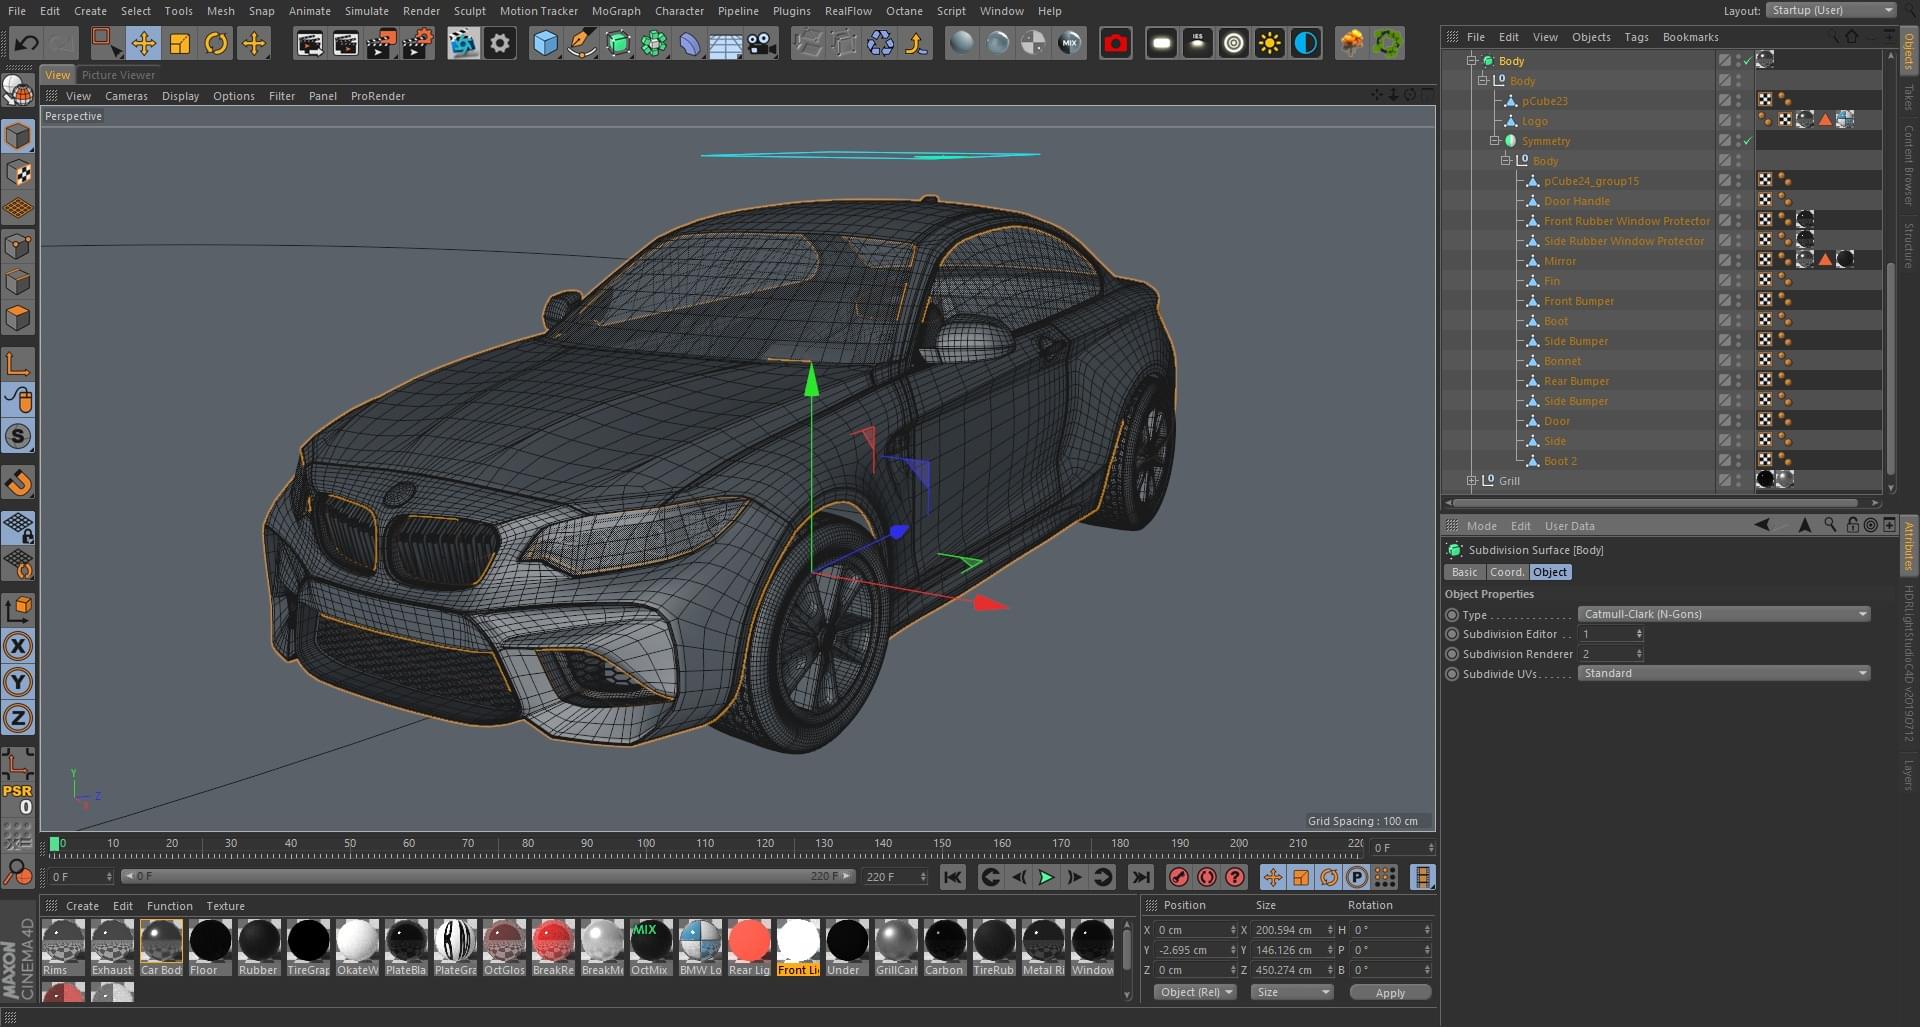This screenshot has height=1027, width=1920.
Task: Select the Car Body material swatch
Action: 161,947
